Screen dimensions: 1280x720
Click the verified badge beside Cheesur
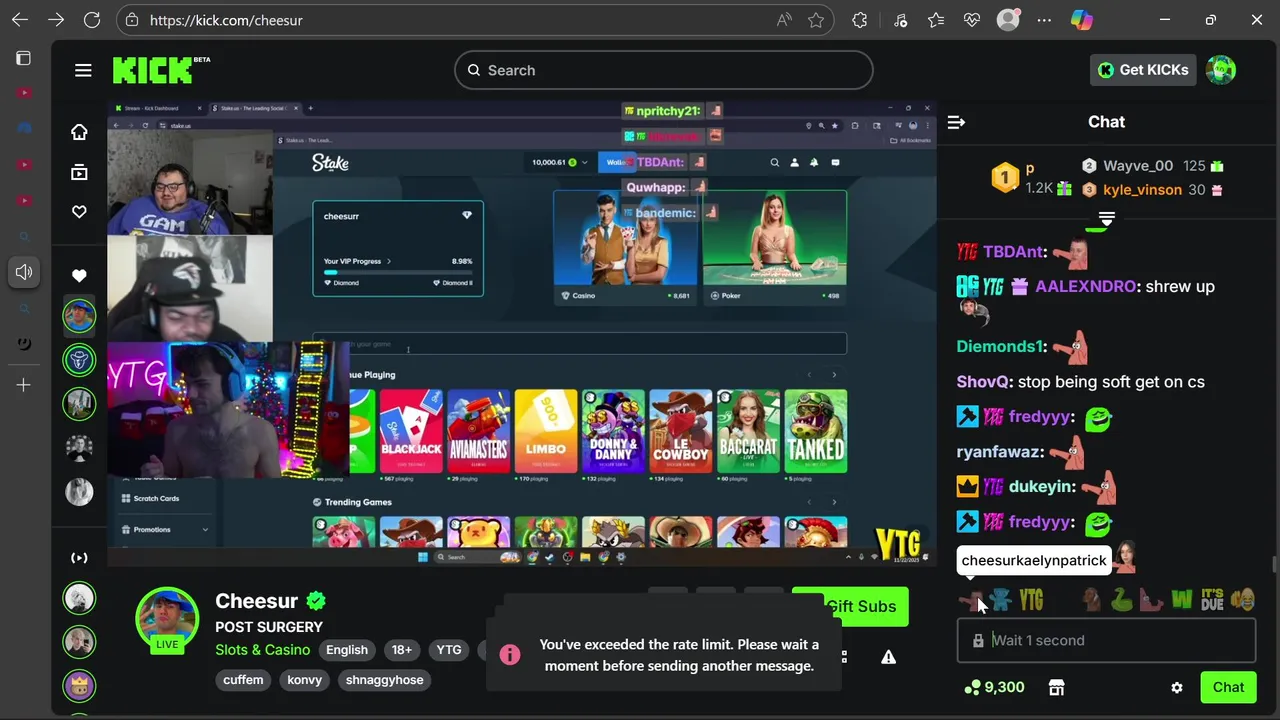pos(316,601)
